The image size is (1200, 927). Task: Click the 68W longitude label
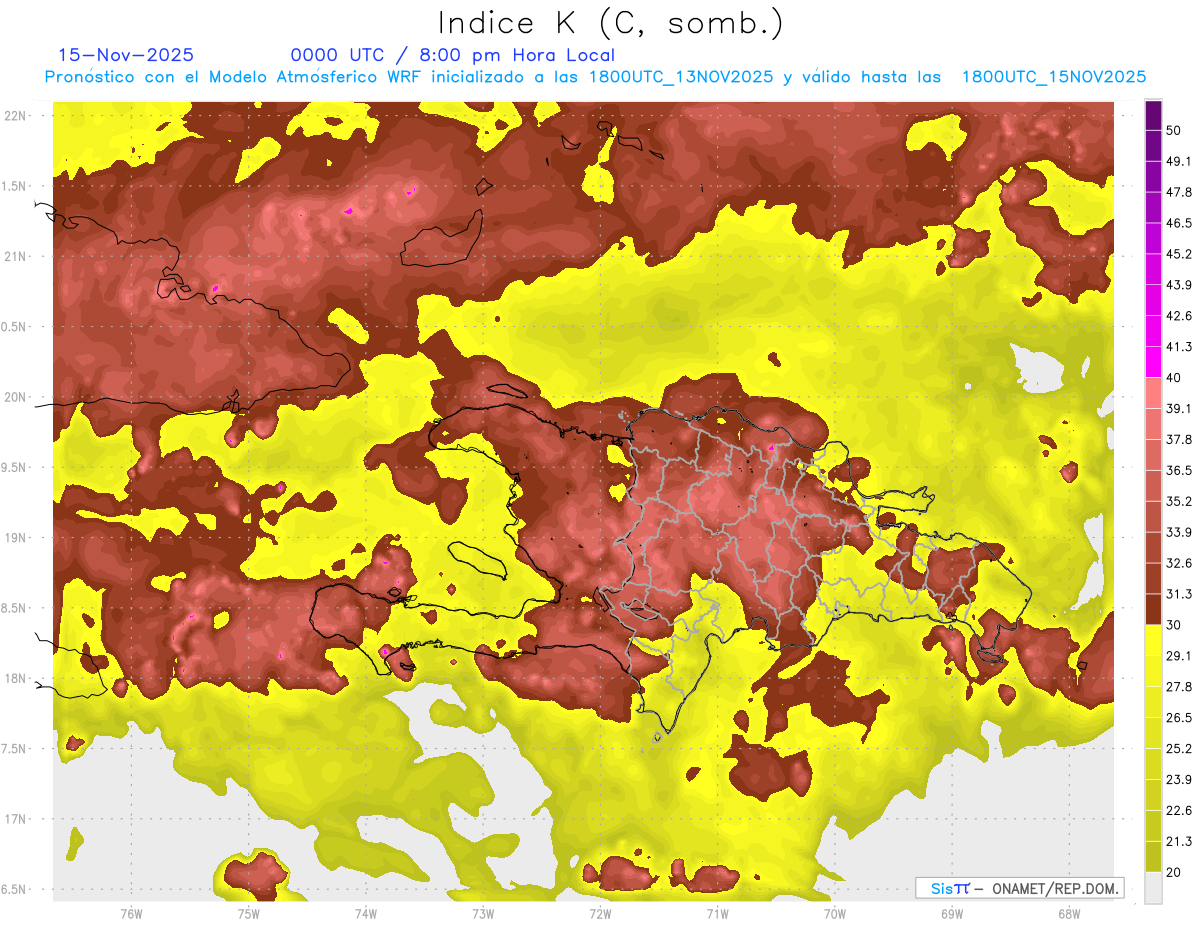pos(1068,914)
